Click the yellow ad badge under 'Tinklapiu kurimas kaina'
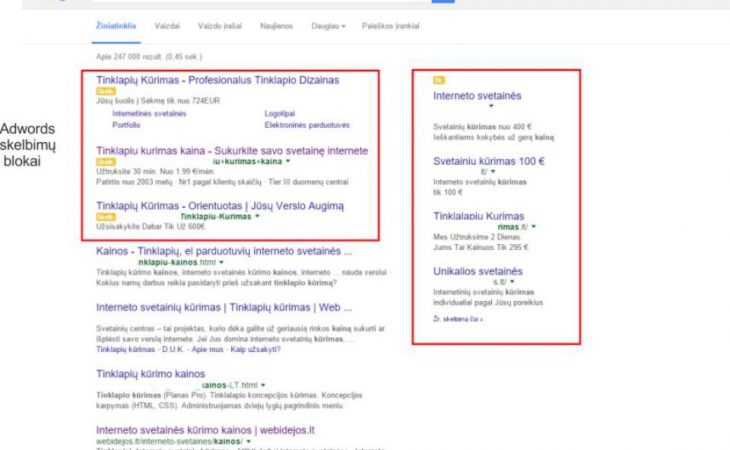The width and height of the screenshot is (730, 450). pos(106,162)
